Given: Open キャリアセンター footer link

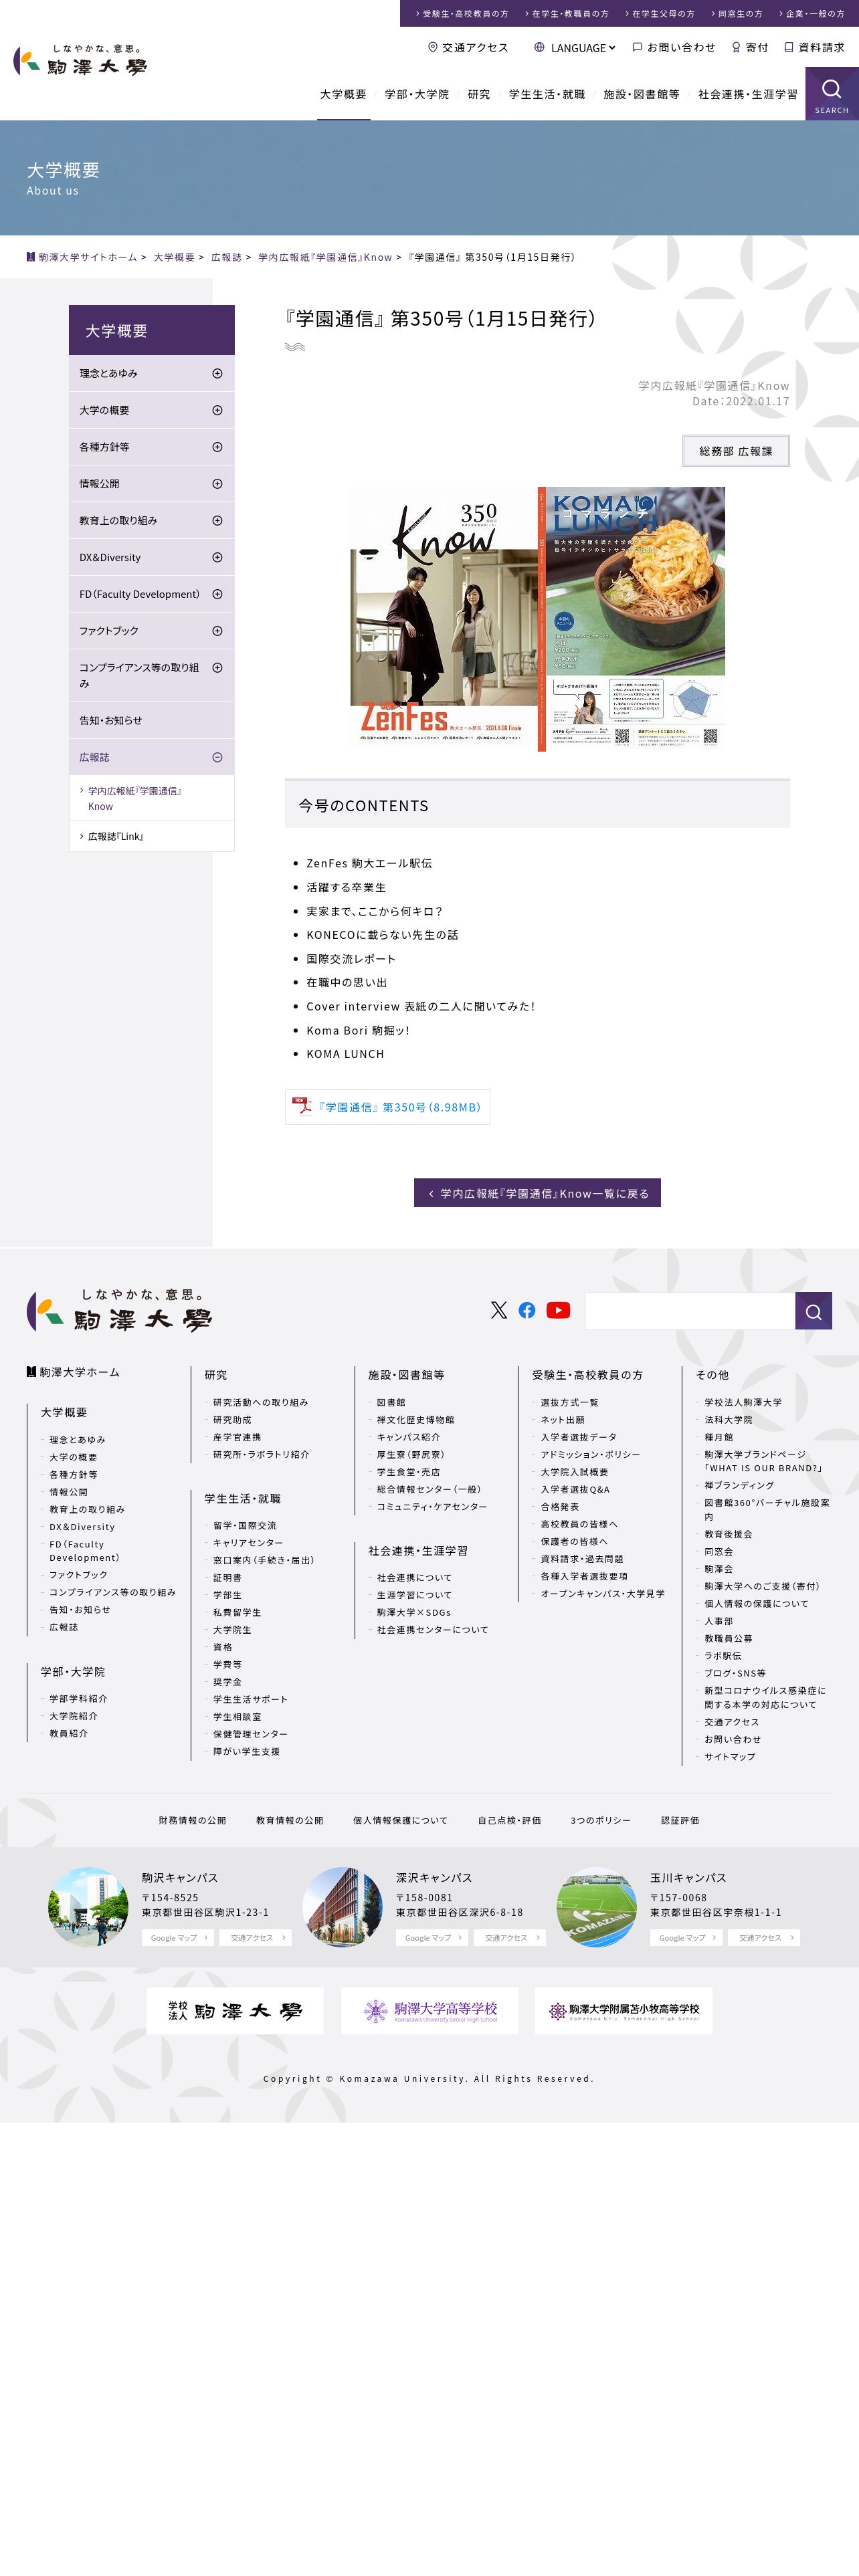Looking at the screenshot, I should pyautogui.click(x=248, y=1543).
